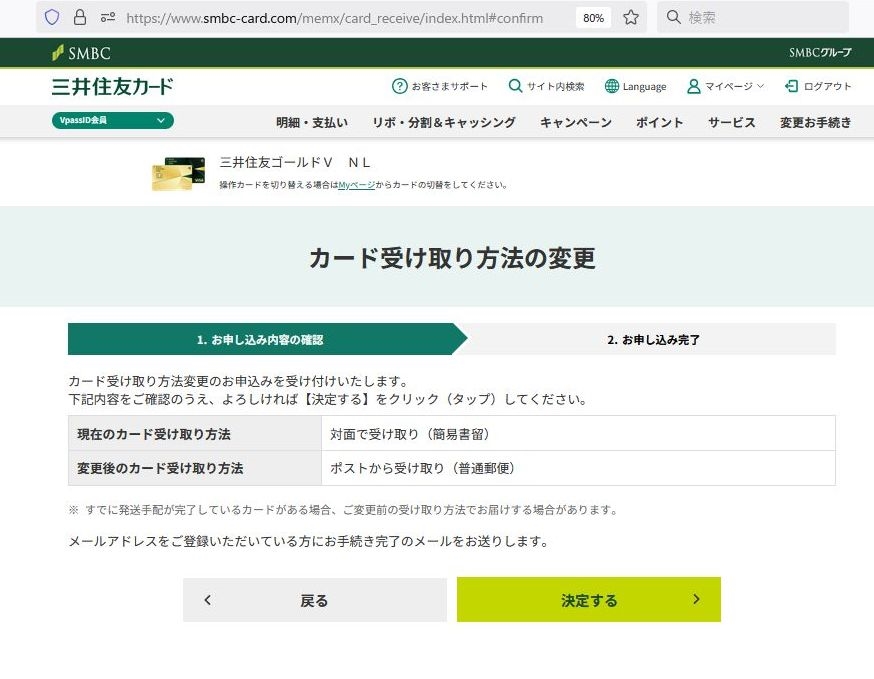This screenshot has width=874, height=679.
Task: Click the browser search box with 検索
Action: pos(752,17)
